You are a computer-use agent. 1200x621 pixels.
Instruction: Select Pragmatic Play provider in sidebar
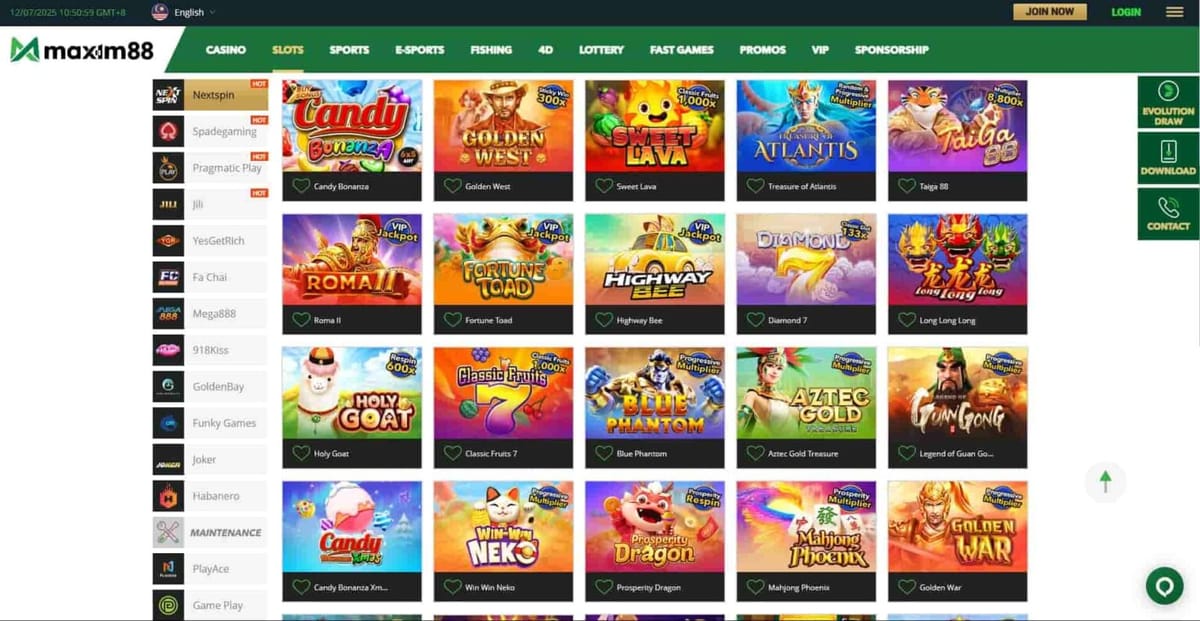point(210,168)
